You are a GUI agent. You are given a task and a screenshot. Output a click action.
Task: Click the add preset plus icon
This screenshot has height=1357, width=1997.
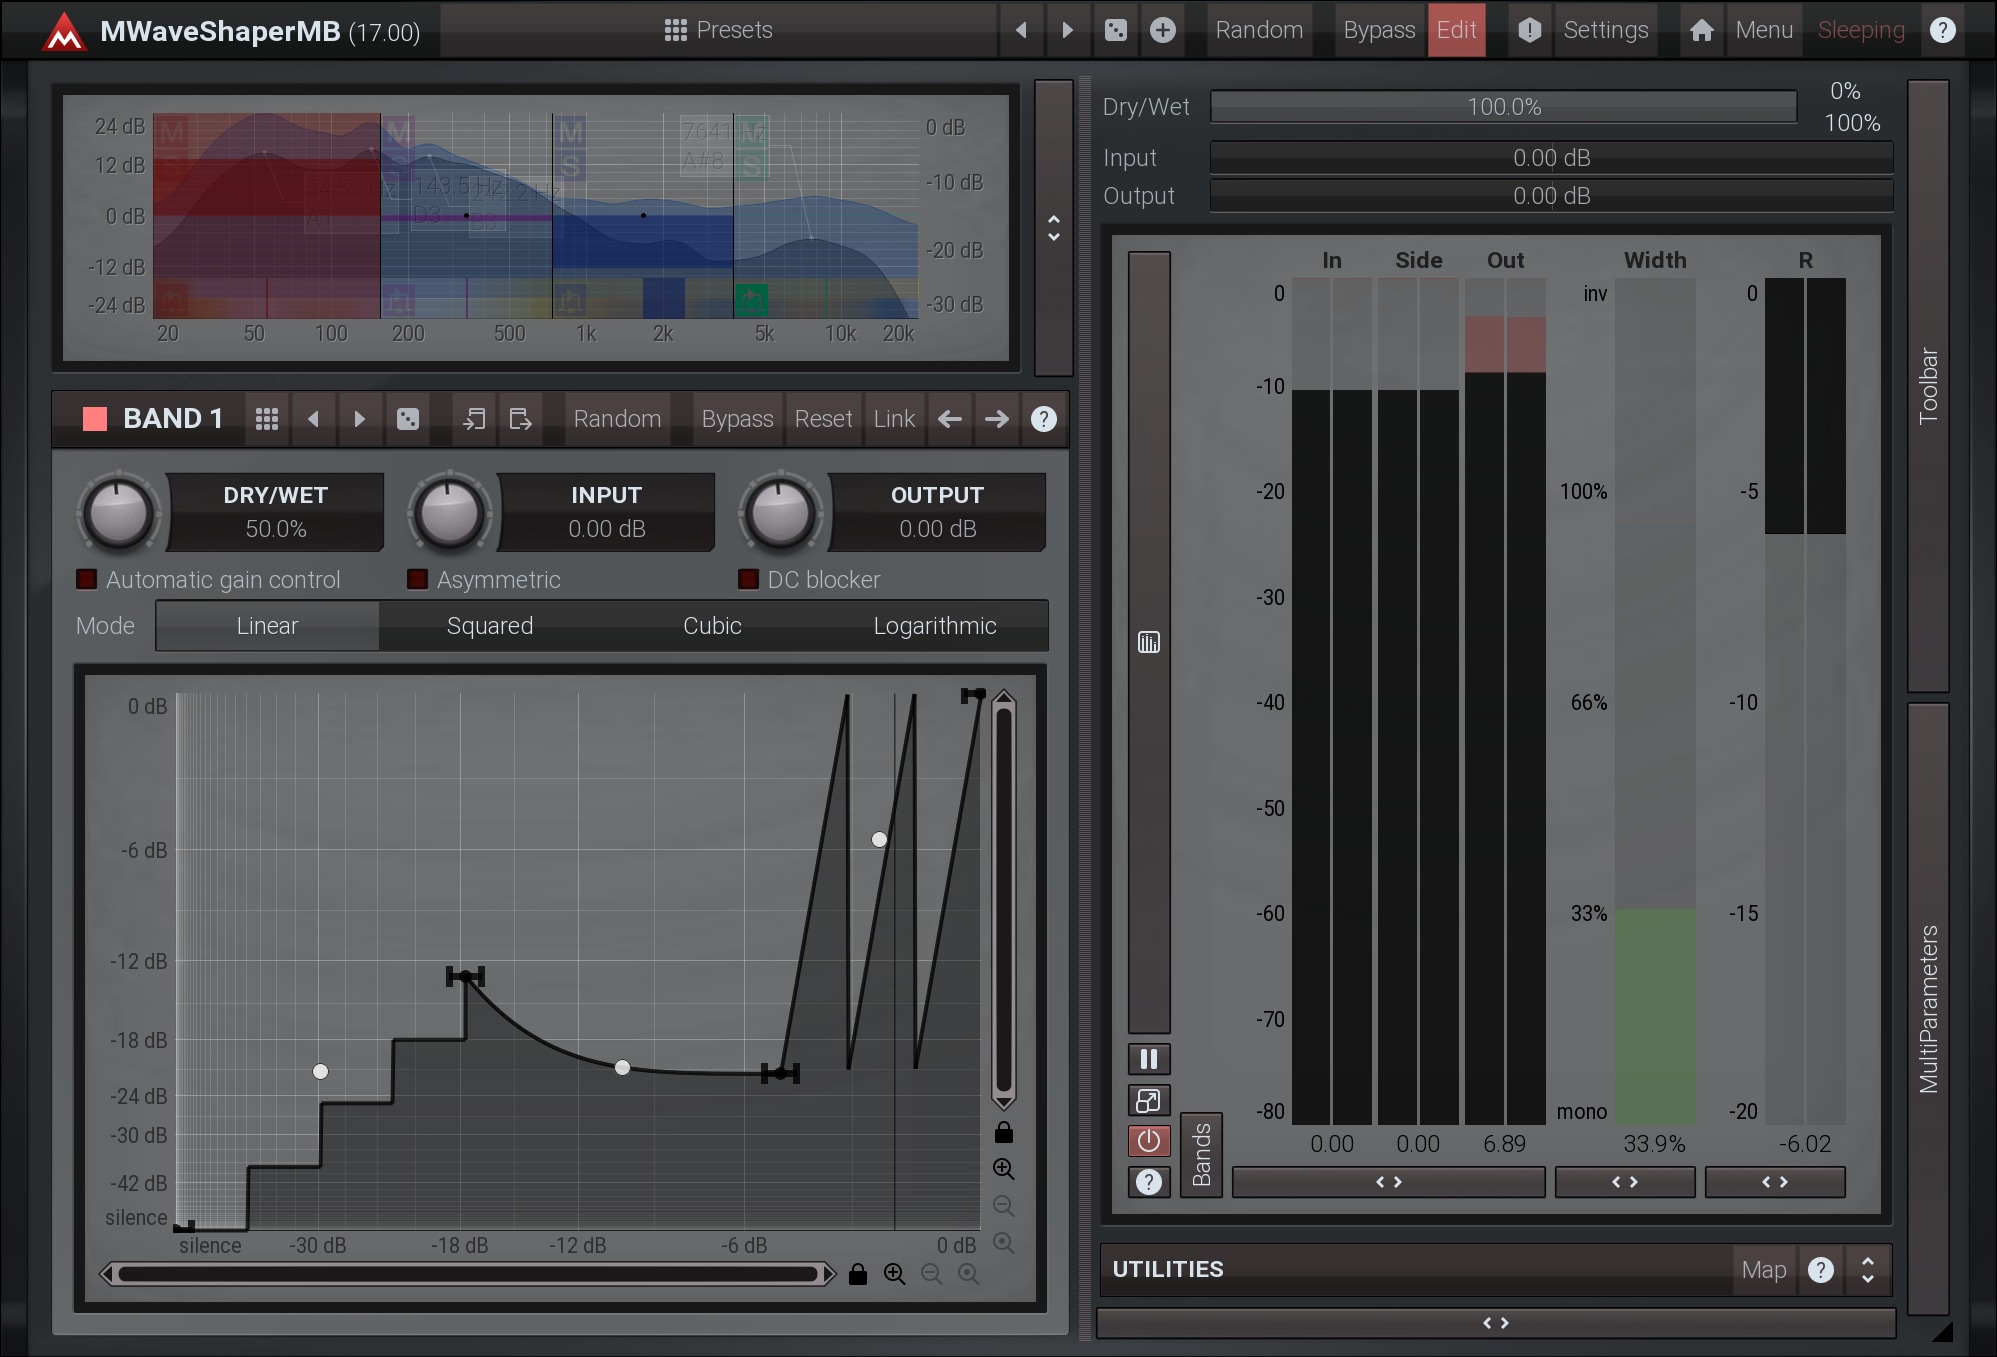(1162, 30)
